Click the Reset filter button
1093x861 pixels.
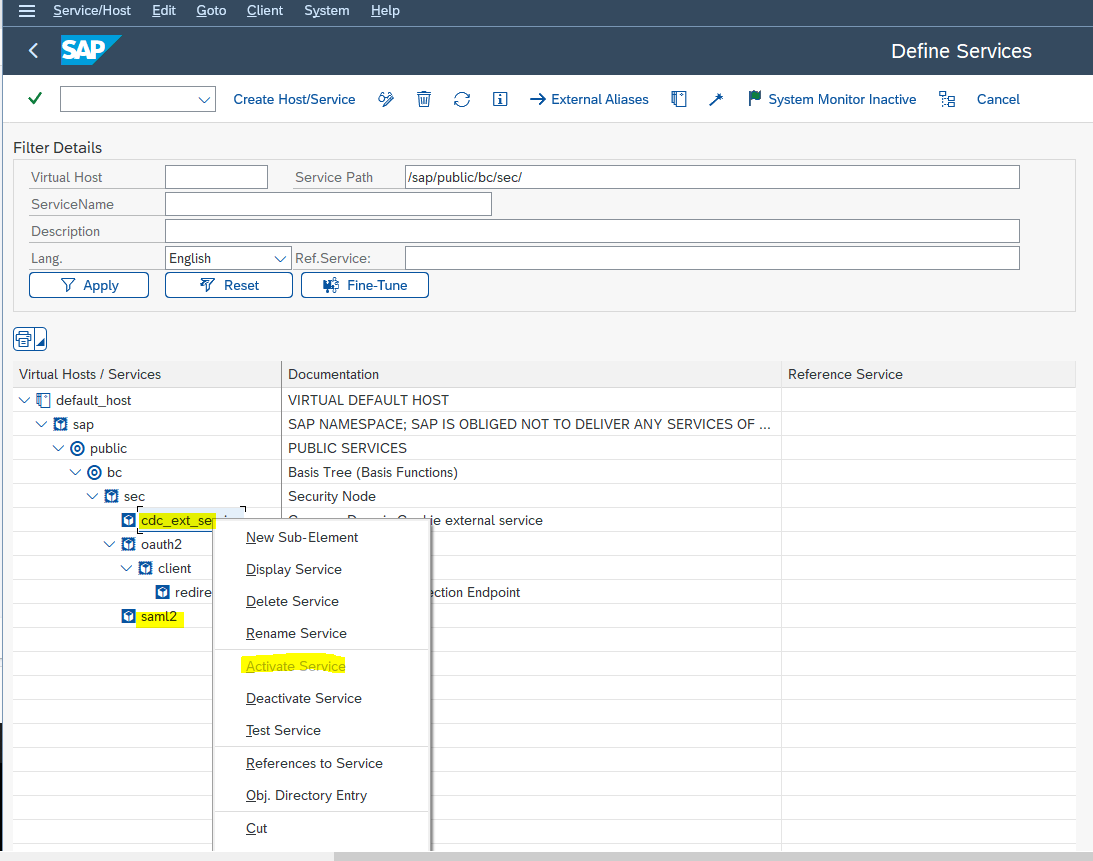[x=229, y=285]
